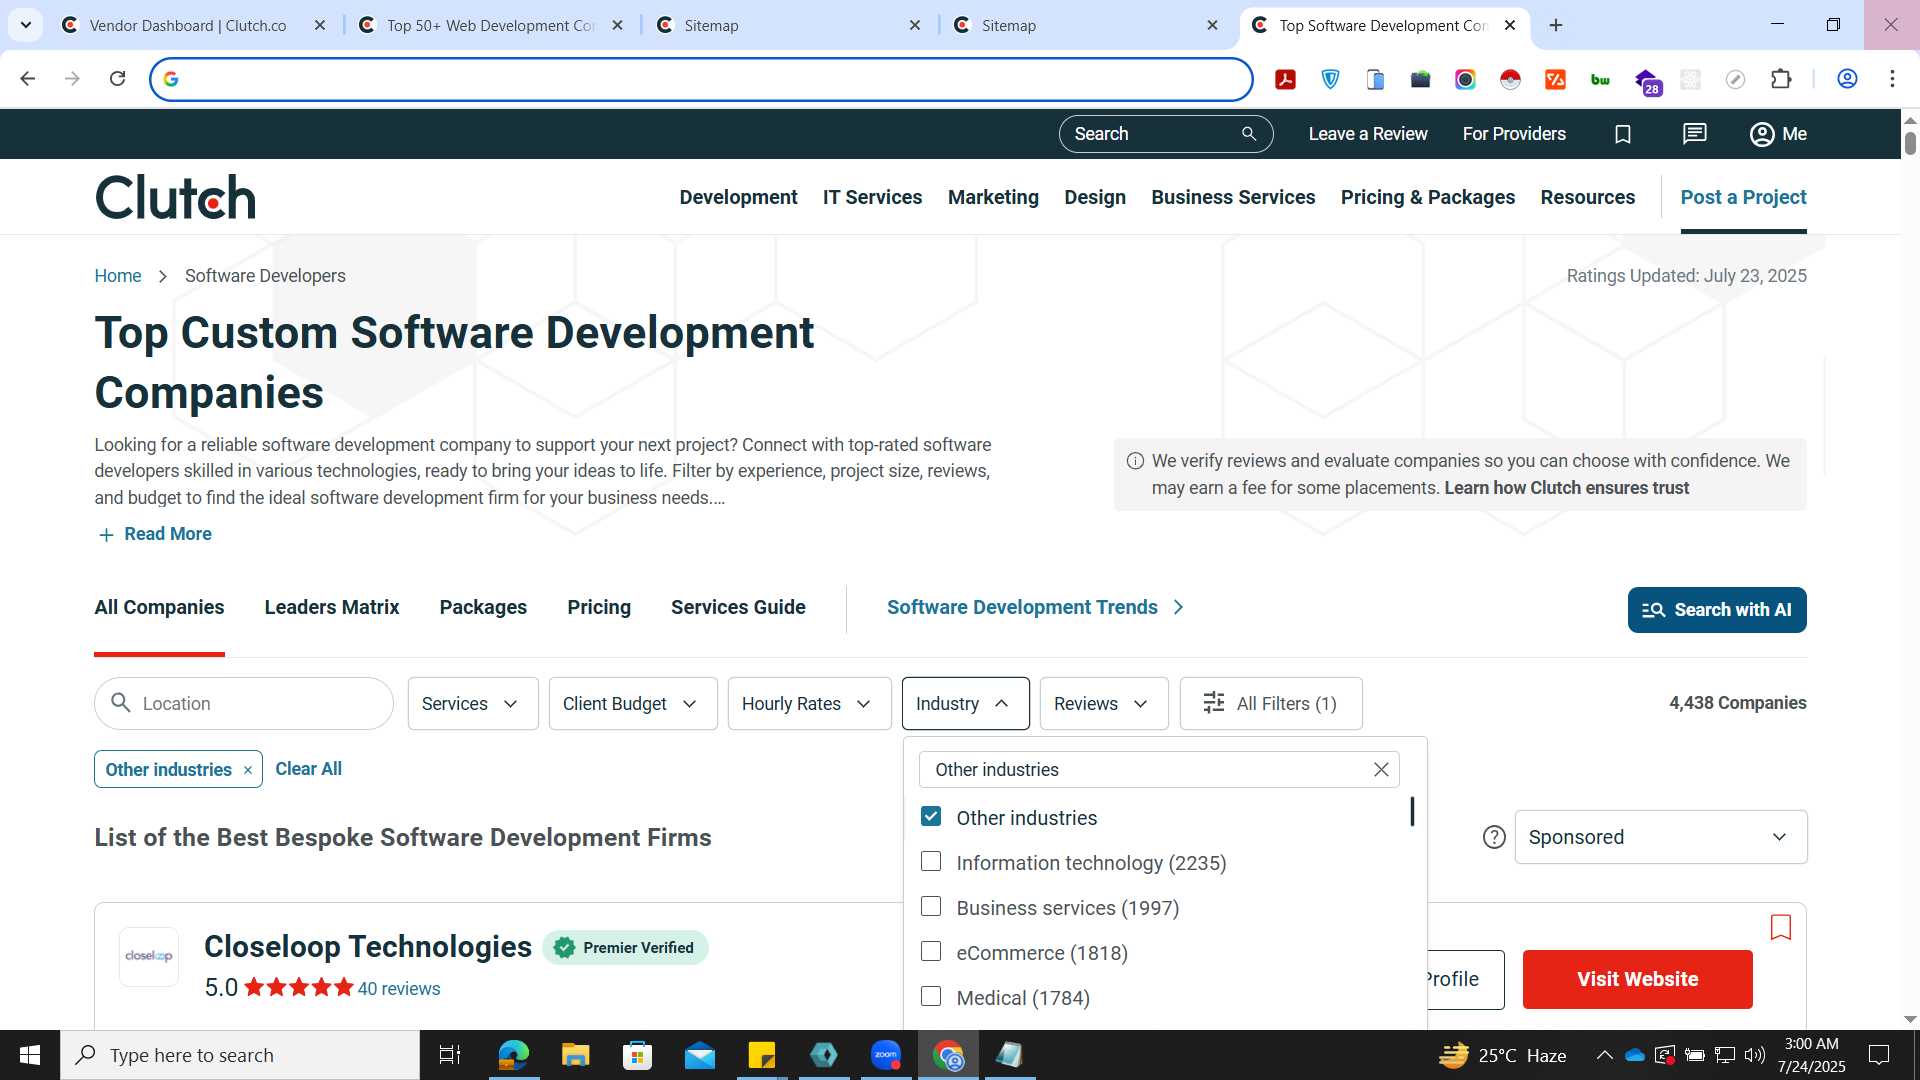Image resolution: width=1920 pixels, height=1080 pixels.
Task: Click the industry list scrollbar thumb
Action: 1412,811
